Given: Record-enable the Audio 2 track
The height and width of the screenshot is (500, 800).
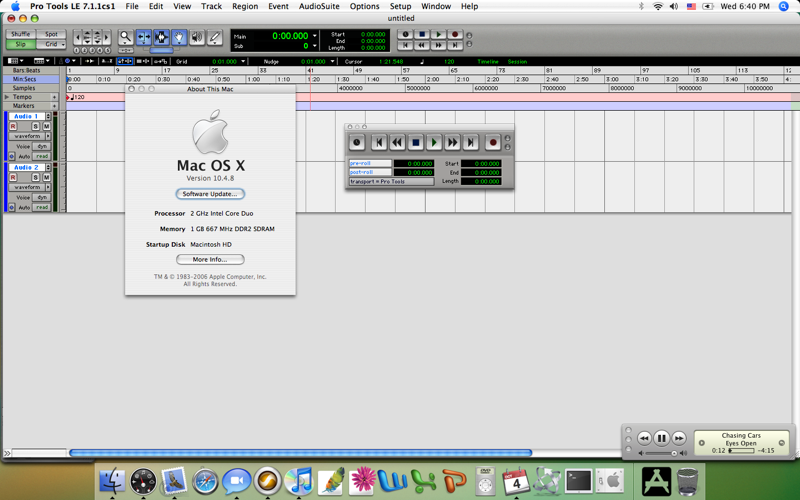Looking at the screenshot, I should point(13,177).
